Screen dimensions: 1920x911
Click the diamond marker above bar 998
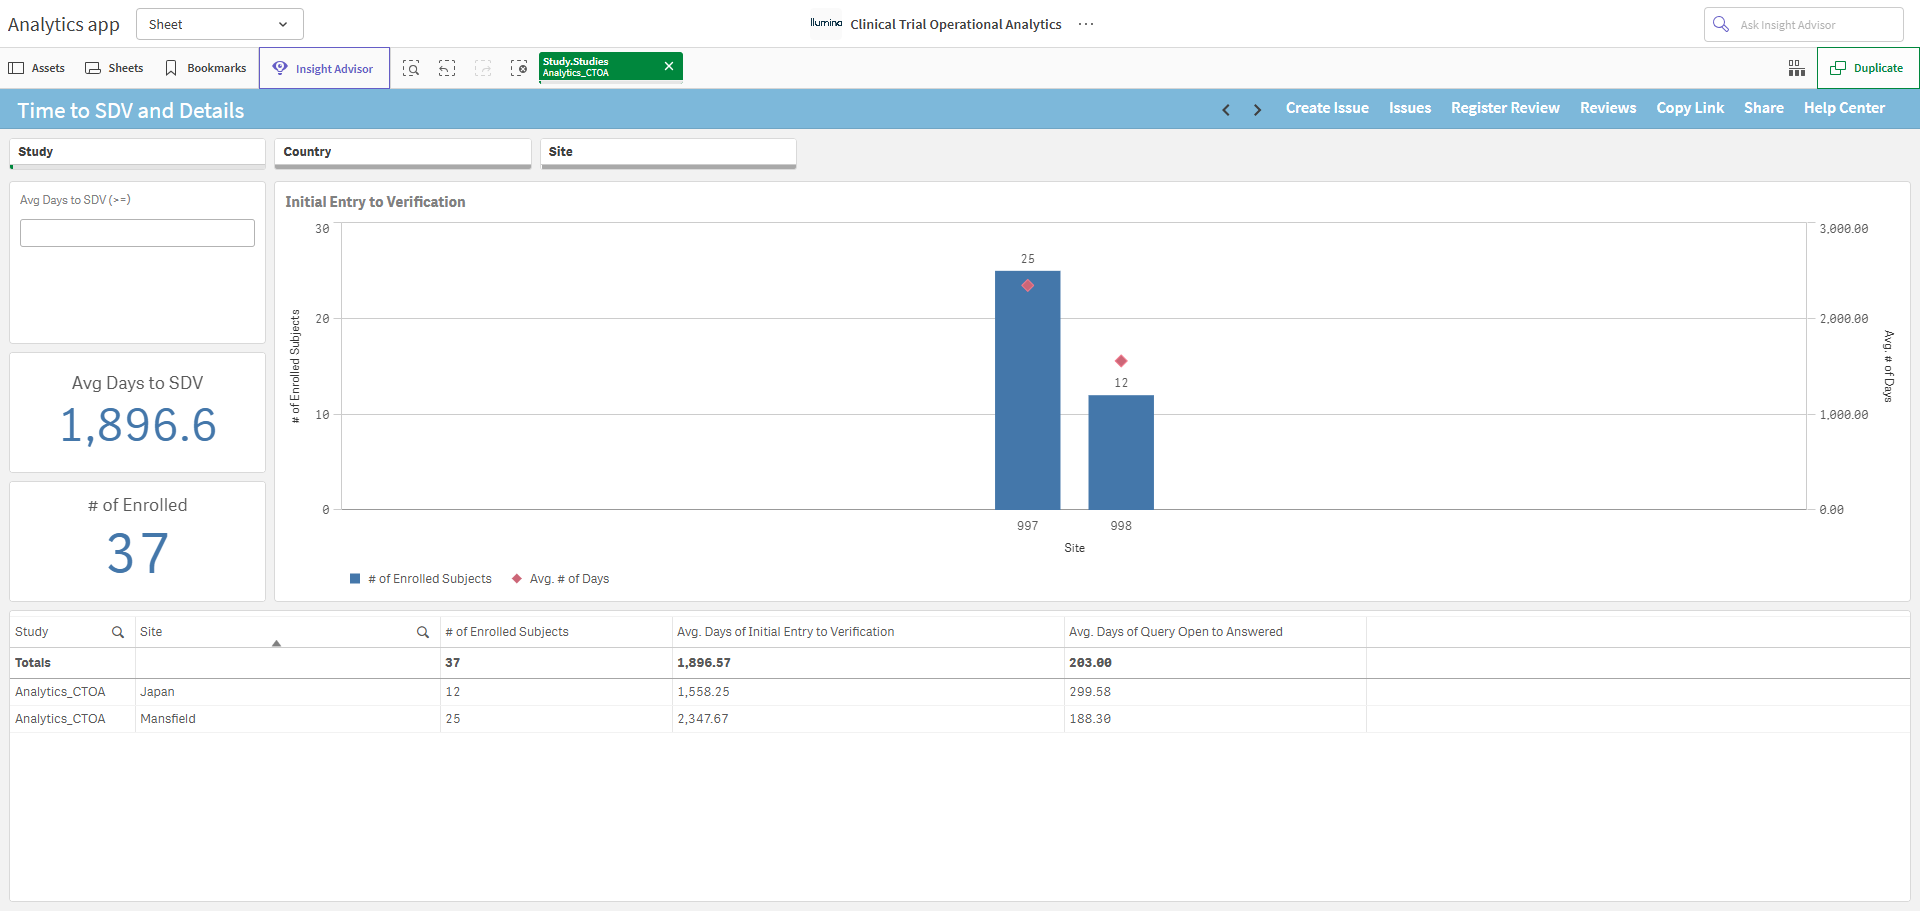1121,361
